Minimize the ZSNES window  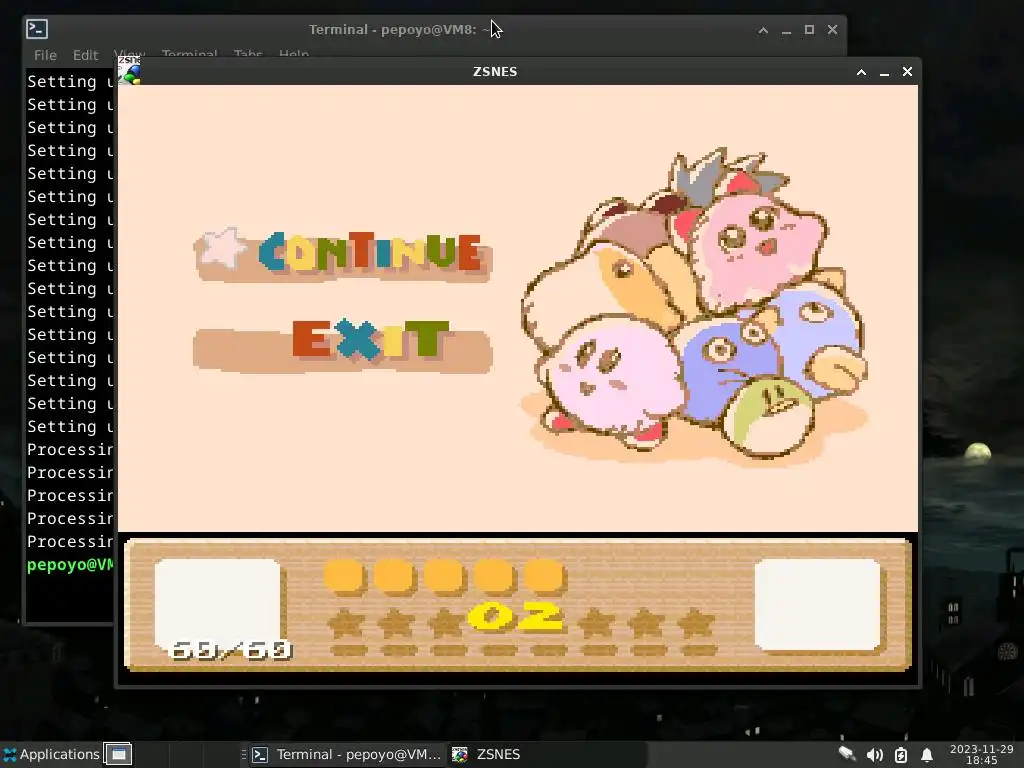(x=884, y=72)
